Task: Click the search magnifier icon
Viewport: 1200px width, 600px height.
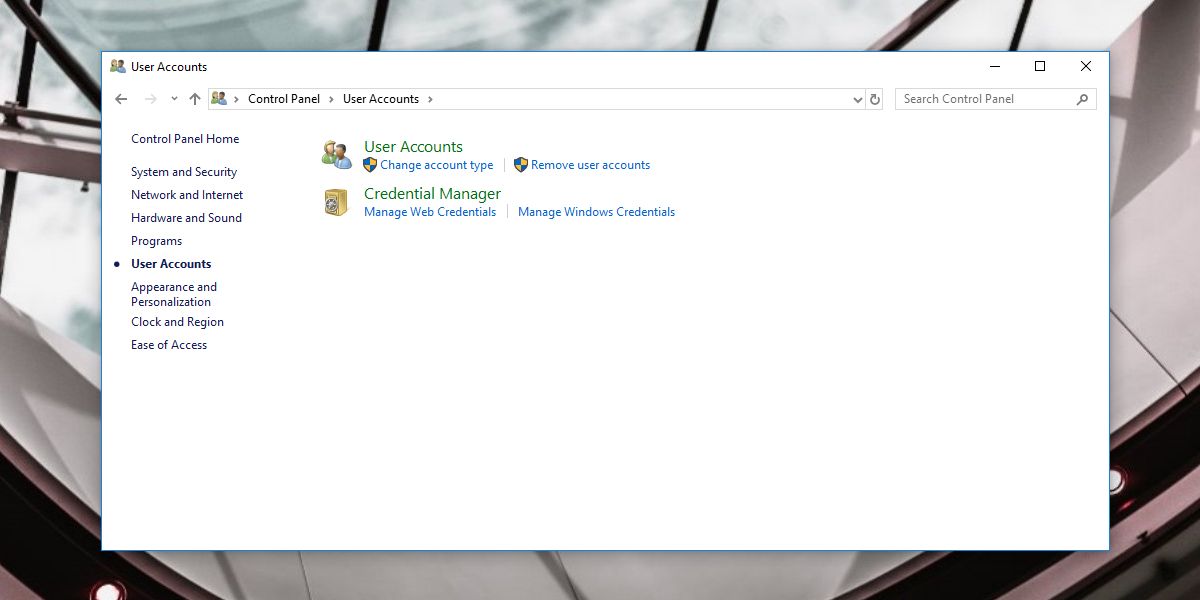Action: pyautogui.click(x=1082, y=99)
